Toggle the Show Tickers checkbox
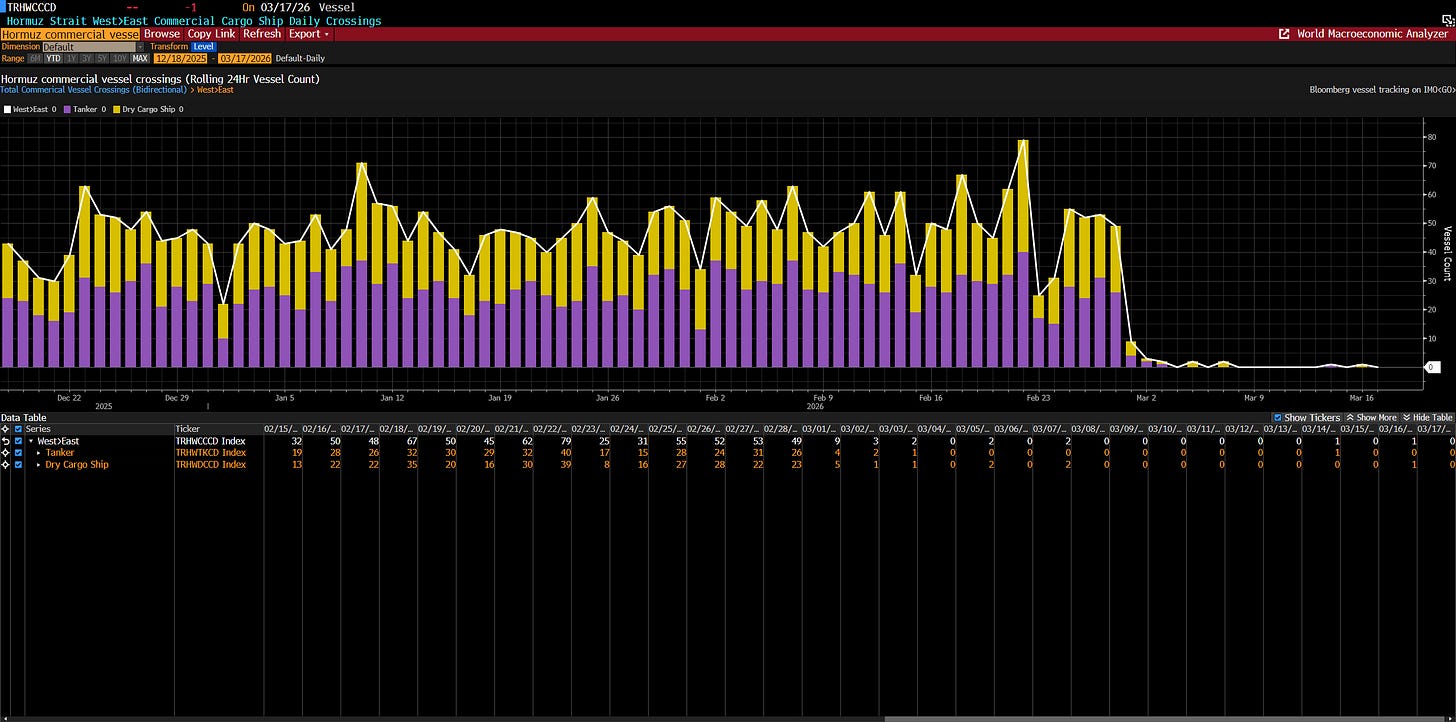Viewport: 1456px width, 722px height. tap(1278, 418)
